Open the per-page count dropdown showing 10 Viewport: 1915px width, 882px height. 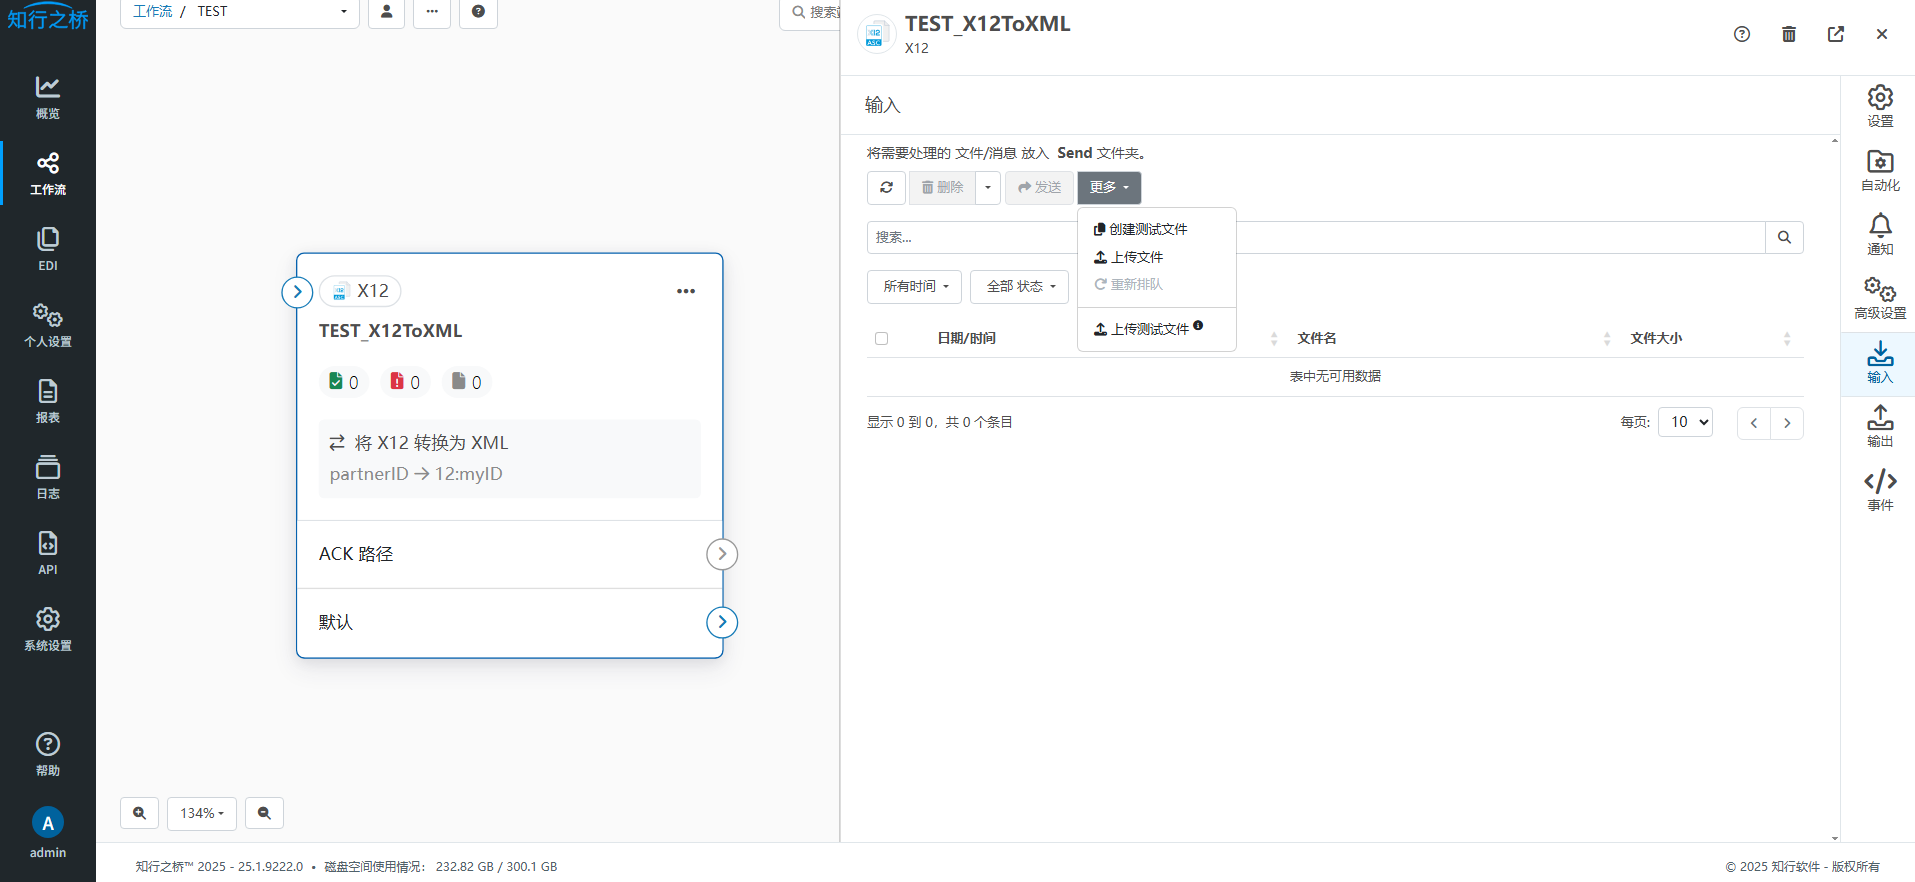click(1684, 422)
